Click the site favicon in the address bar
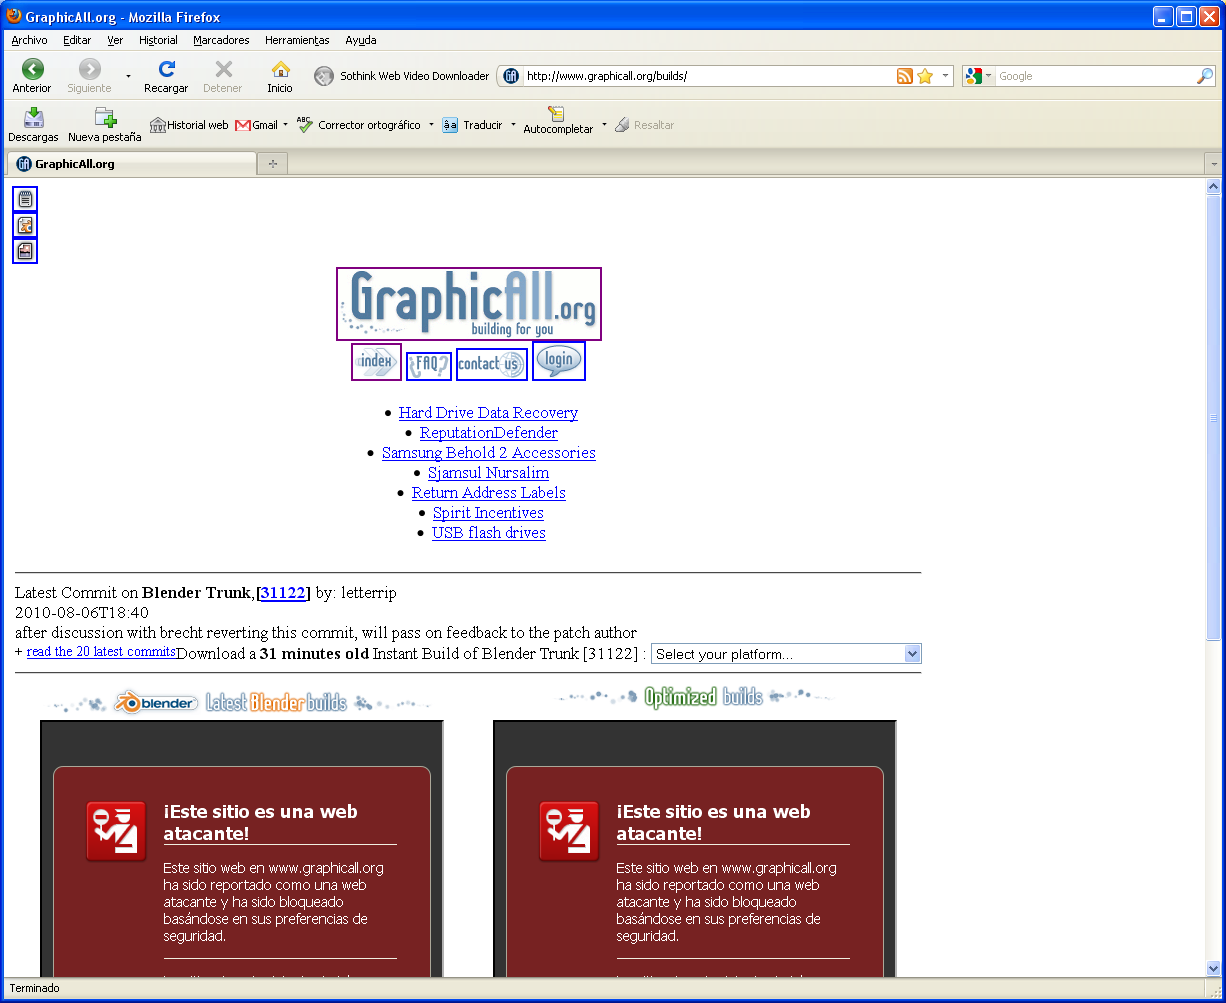This screenshot has width=1226, height=1003. (511, 76)
